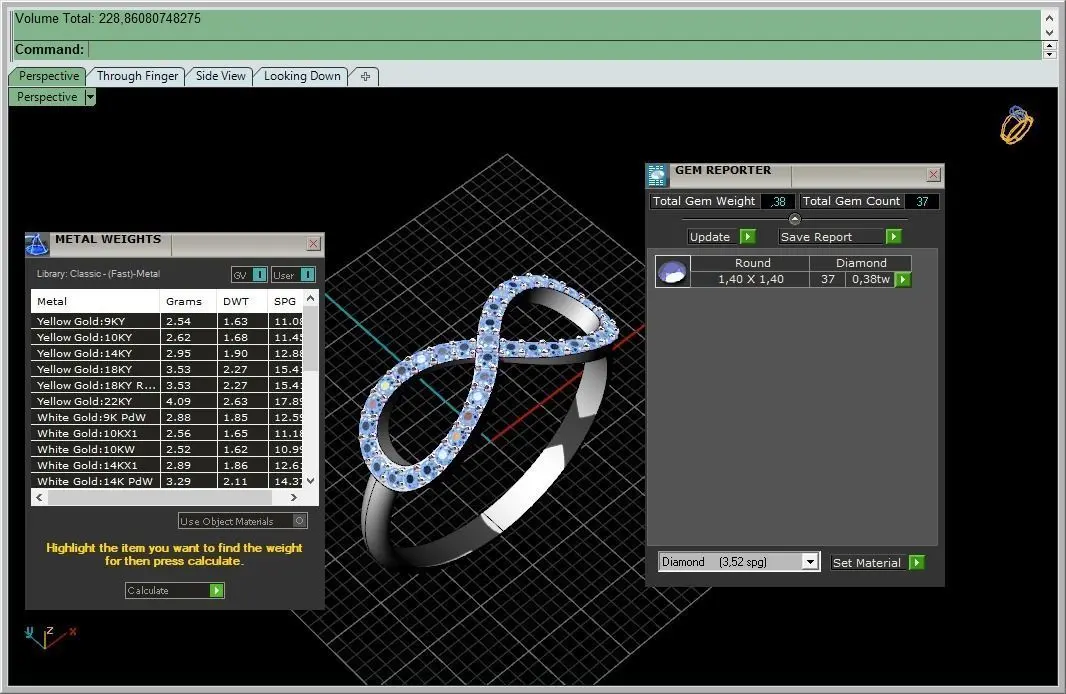Close the Gem Reporter panel
The width and height of the screenshot is (1066, 694).
[933, 175]
